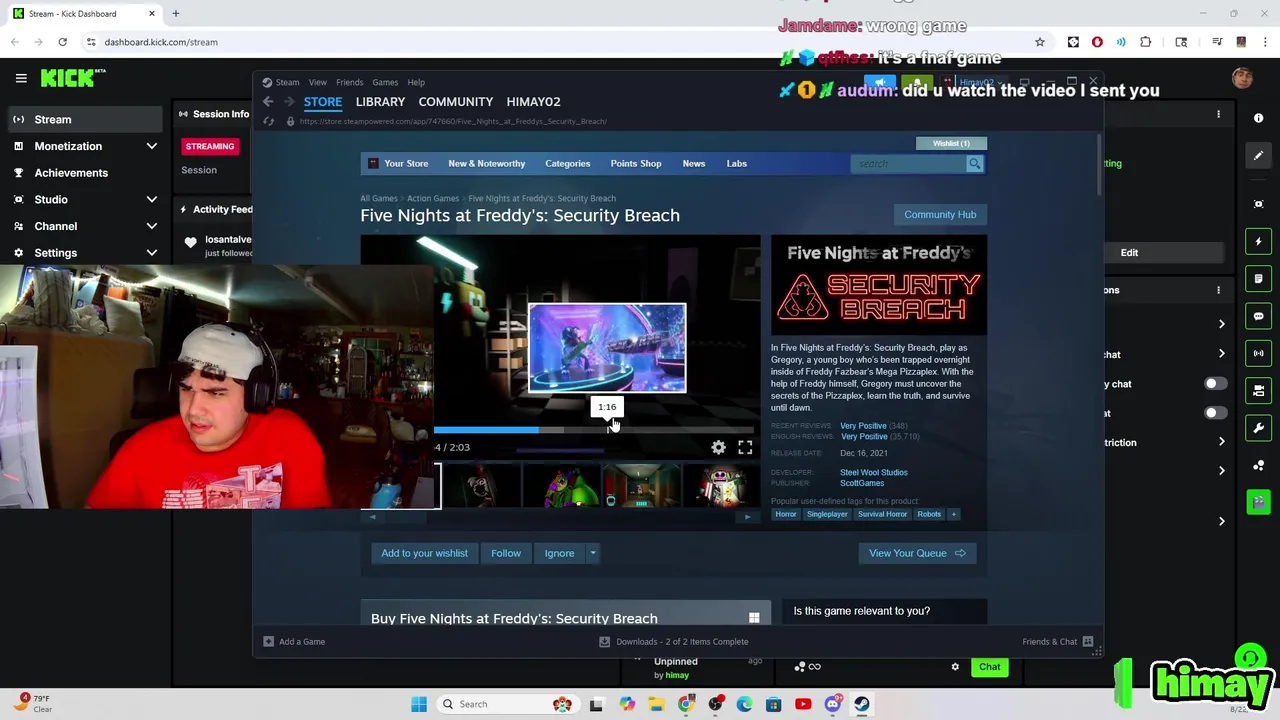Bookmark the page with the Chrome star
The width and height of the screenshot is (1280, 720).
click(x=1040, y=42)
